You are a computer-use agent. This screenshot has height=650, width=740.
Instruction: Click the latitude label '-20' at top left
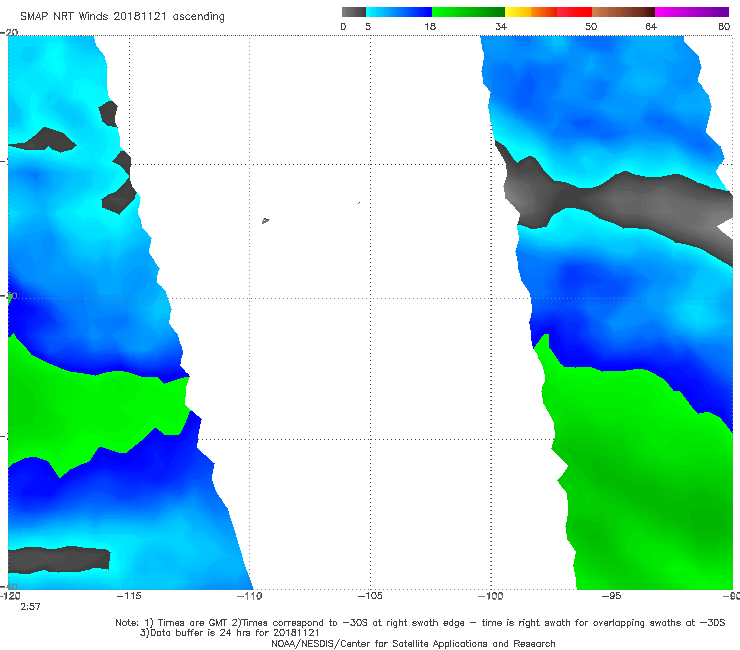tap(9, 32)
